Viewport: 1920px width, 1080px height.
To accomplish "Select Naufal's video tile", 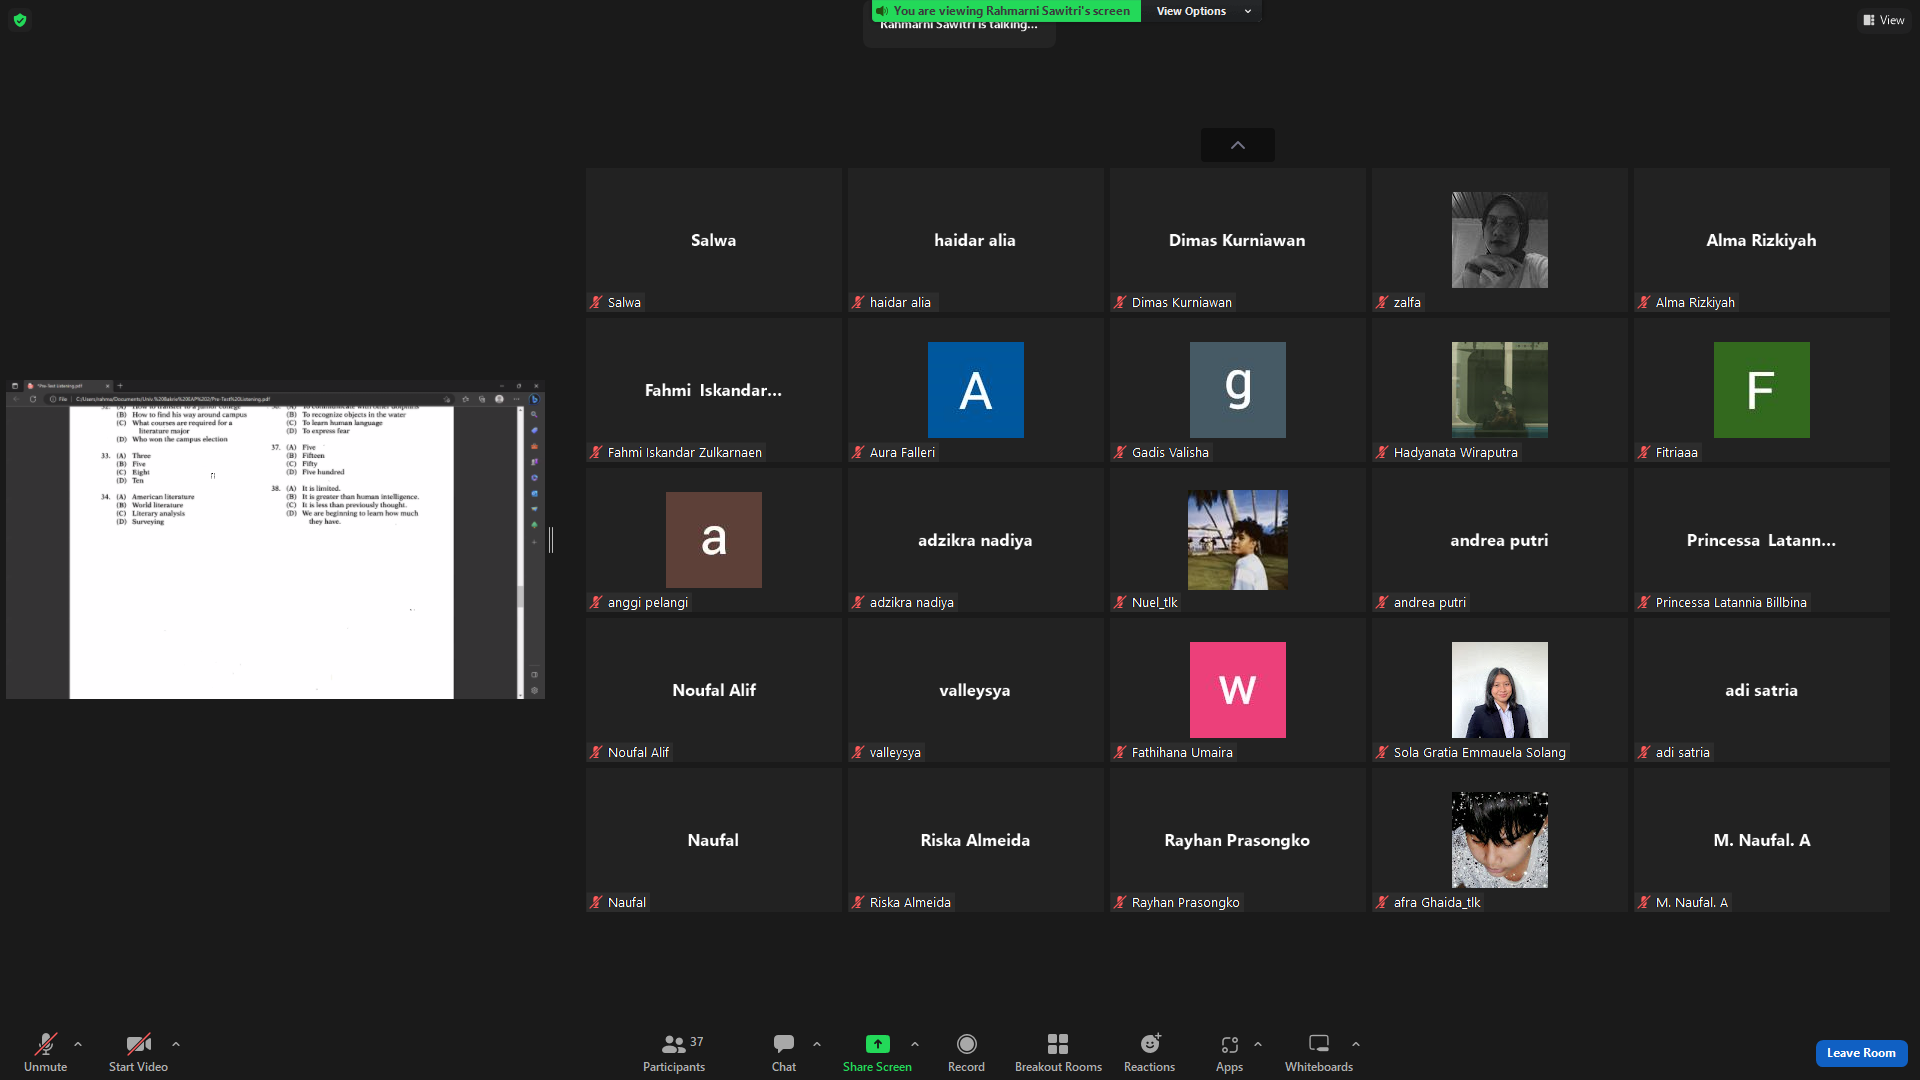I will tap(713, 840).
